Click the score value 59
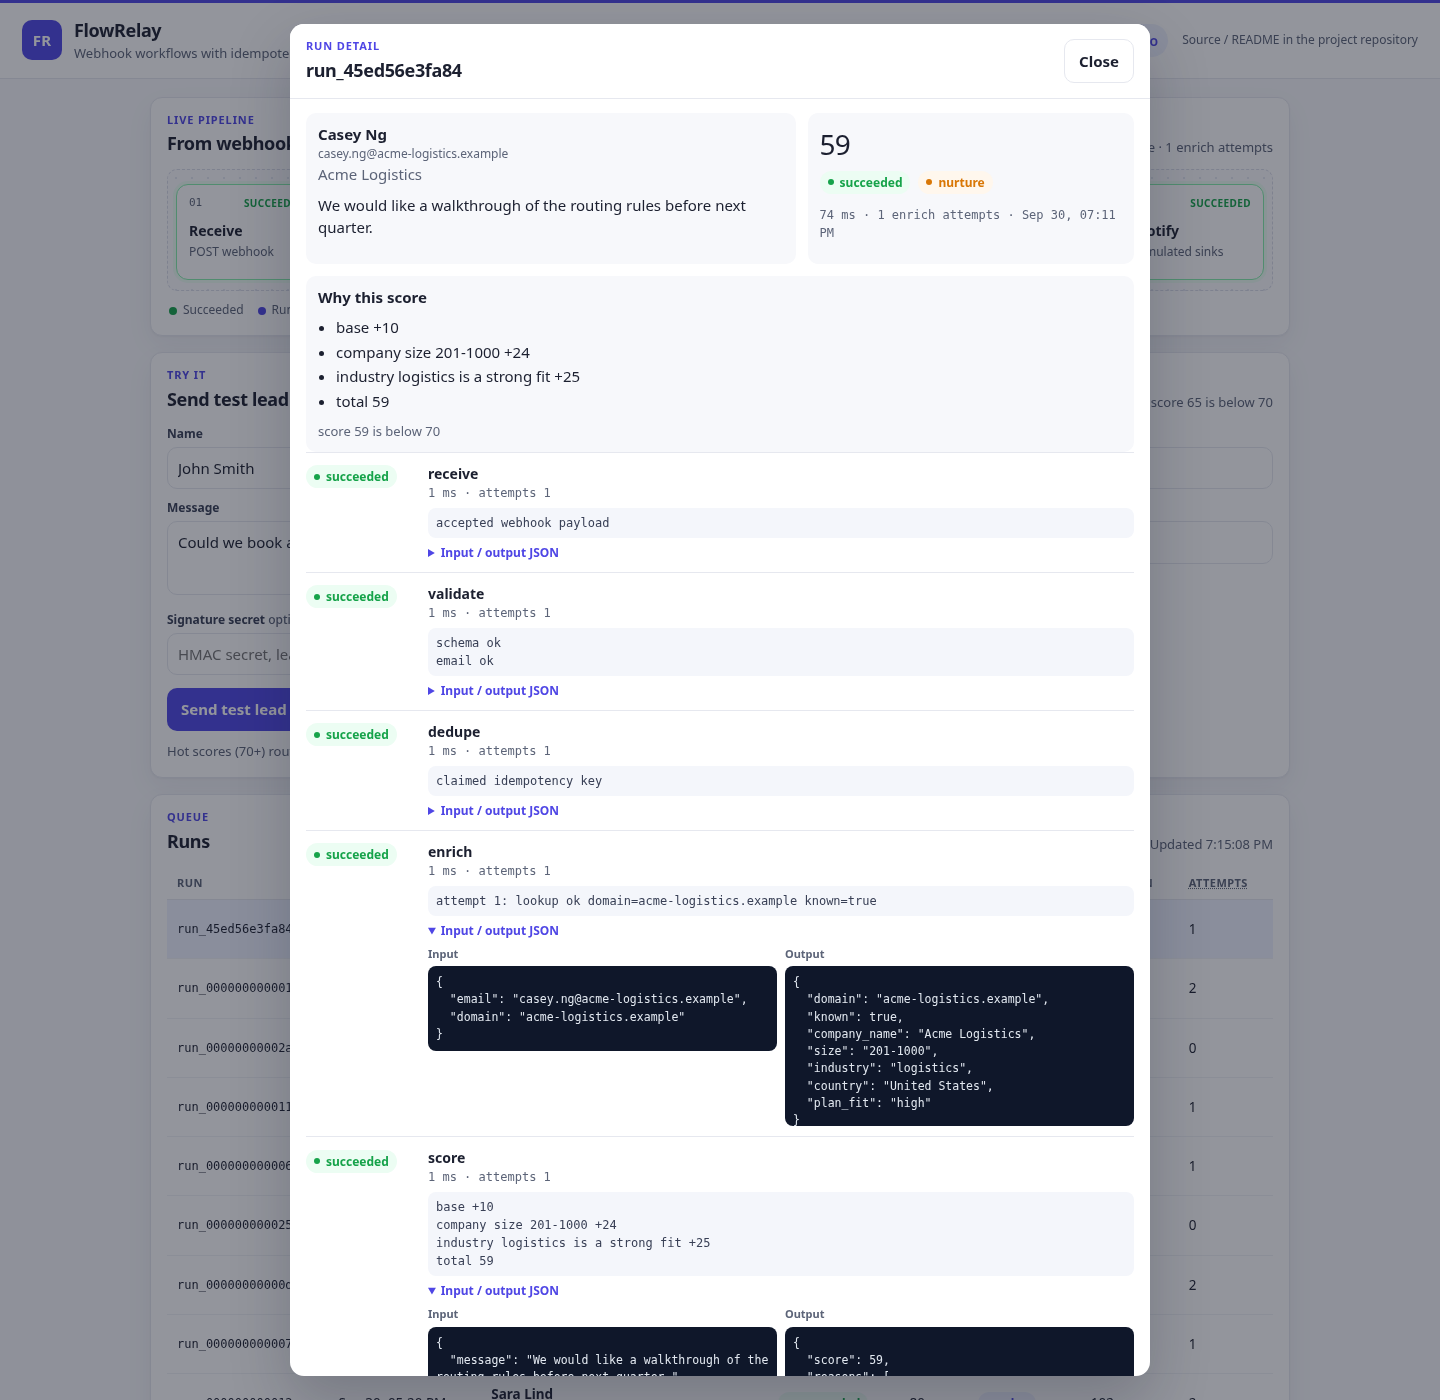This screenshot has width=1440, height=1400. point(835,146)
